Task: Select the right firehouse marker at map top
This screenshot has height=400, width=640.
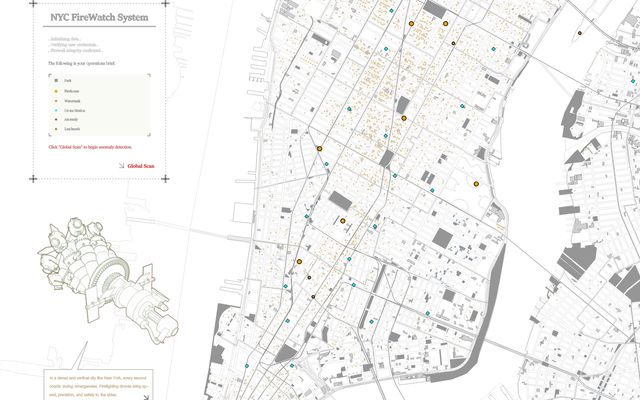Action: (x=446, y=24)
